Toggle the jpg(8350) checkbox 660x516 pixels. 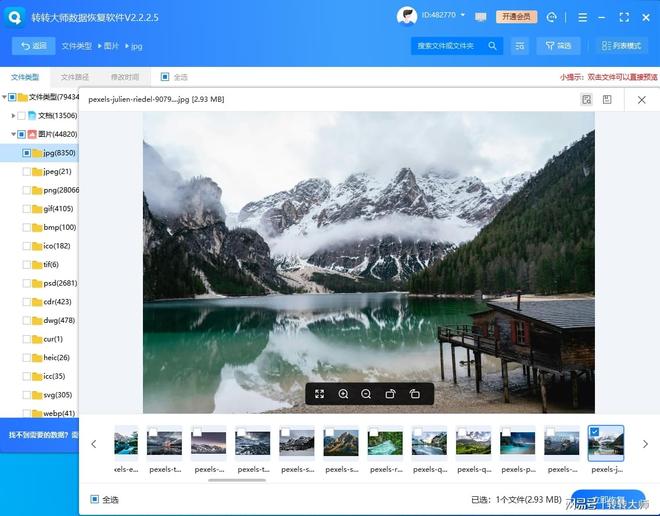(27, 153)
